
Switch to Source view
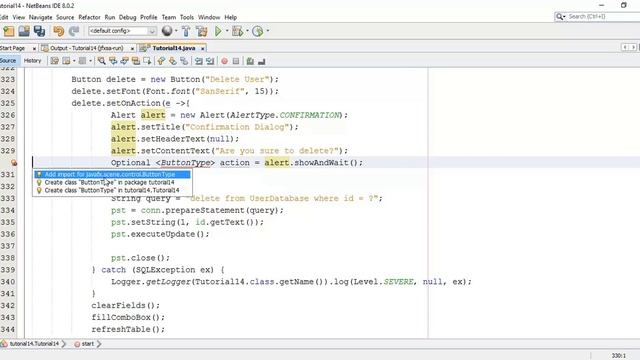click(x=8, y=61)
